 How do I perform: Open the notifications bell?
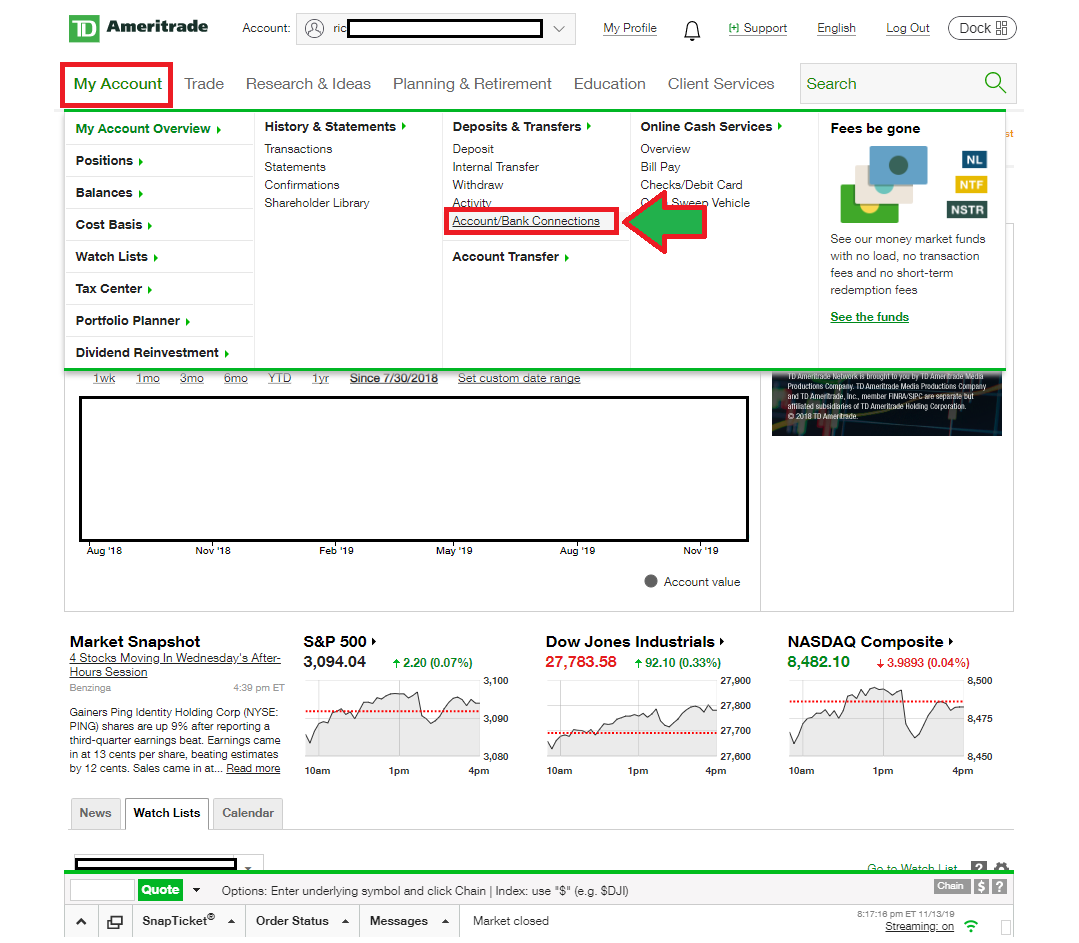692,30
